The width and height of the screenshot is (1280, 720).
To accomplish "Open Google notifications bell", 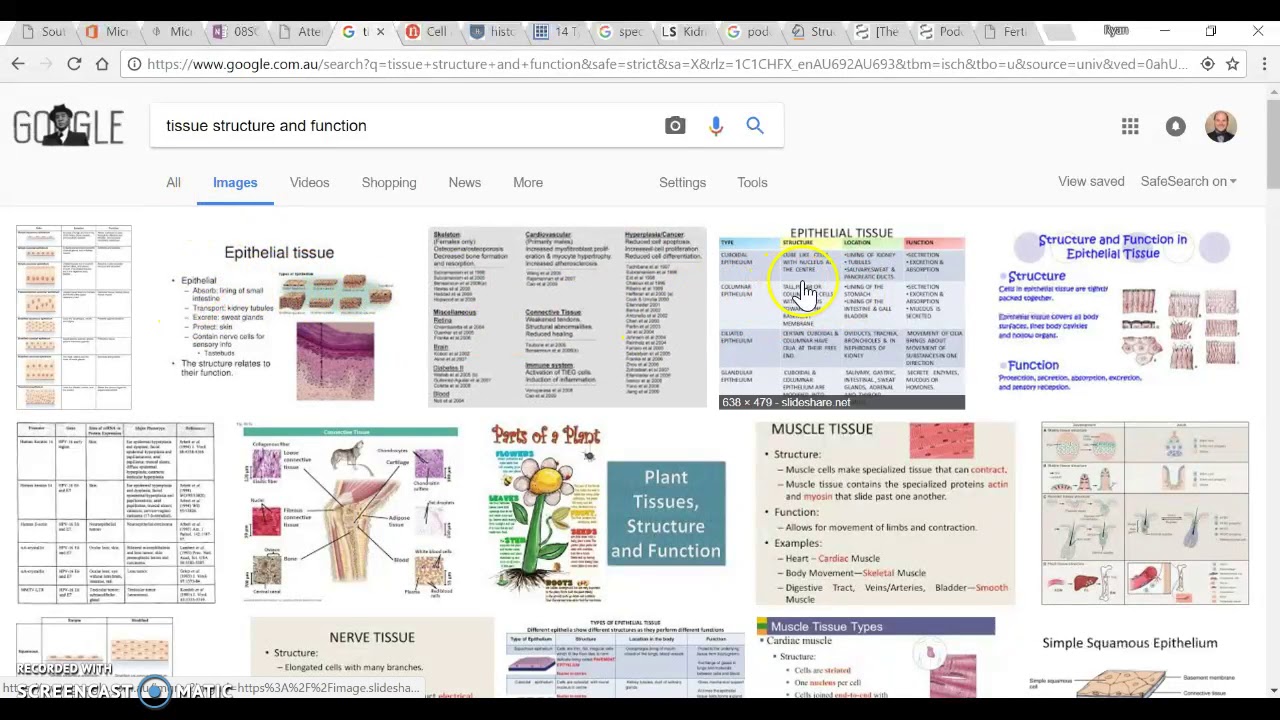I will (1176, 126).
